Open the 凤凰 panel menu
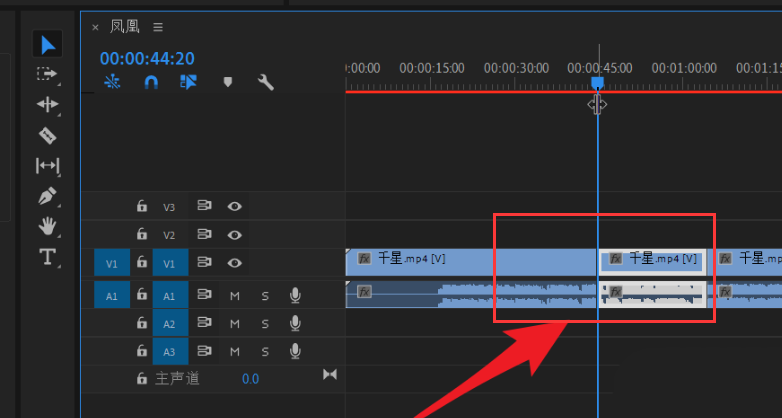 [x=158, y=27]
